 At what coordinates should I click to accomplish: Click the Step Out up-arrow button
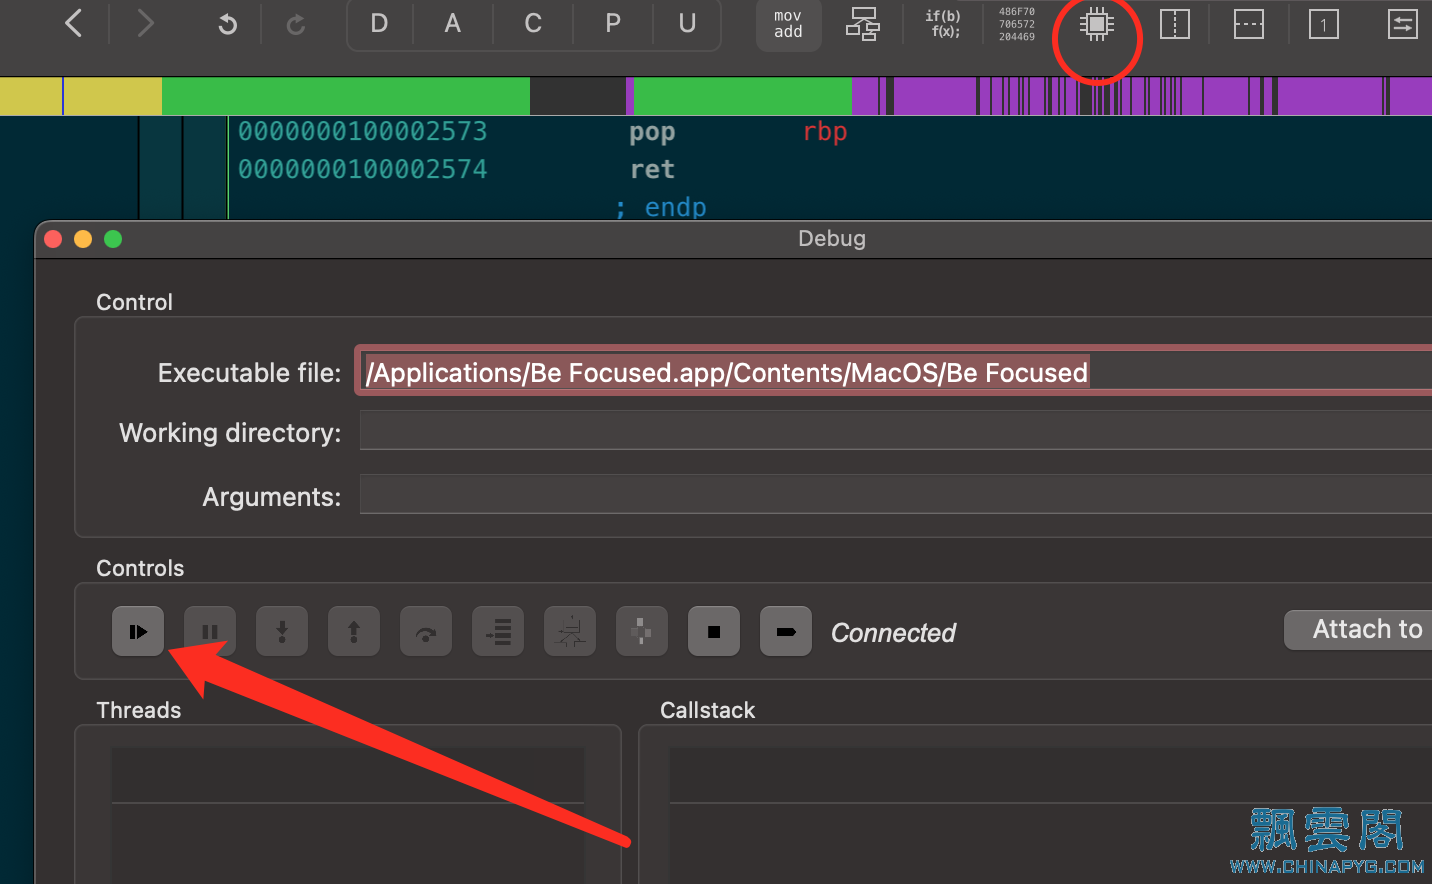point(354,631)
